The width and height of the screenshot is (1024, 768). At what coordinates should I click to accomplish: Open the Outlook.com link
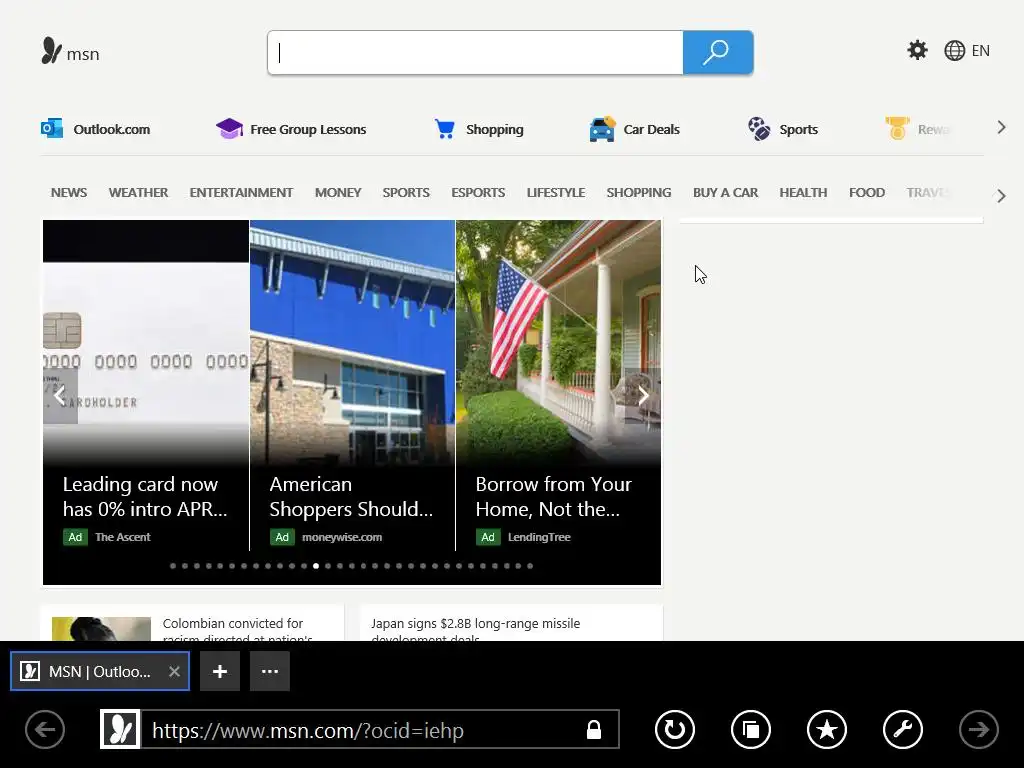point(112,129)
